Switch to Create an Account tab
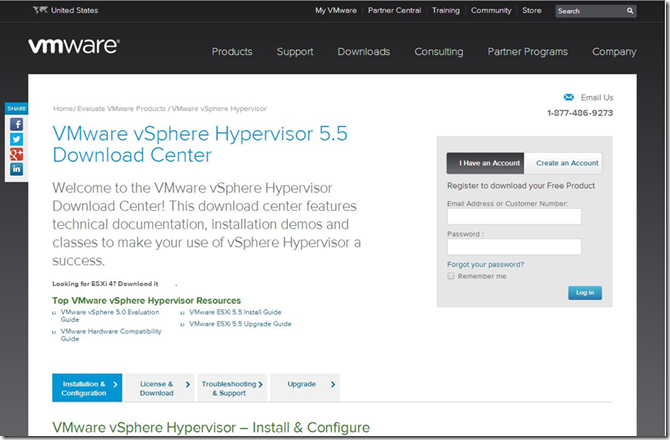 (x=564, y=163)
